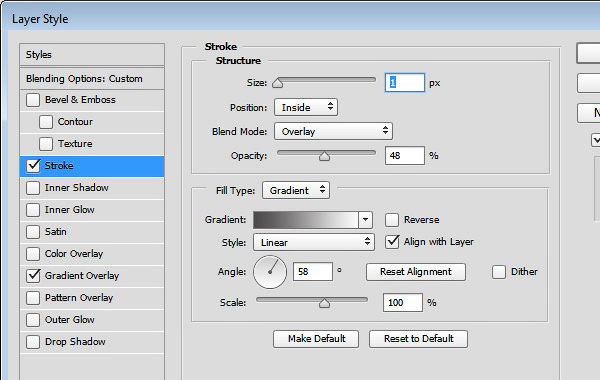Enable the Dither checkbox
This screenshot has height=380, width=600.
pyautogui.click(x=499, y=272)
